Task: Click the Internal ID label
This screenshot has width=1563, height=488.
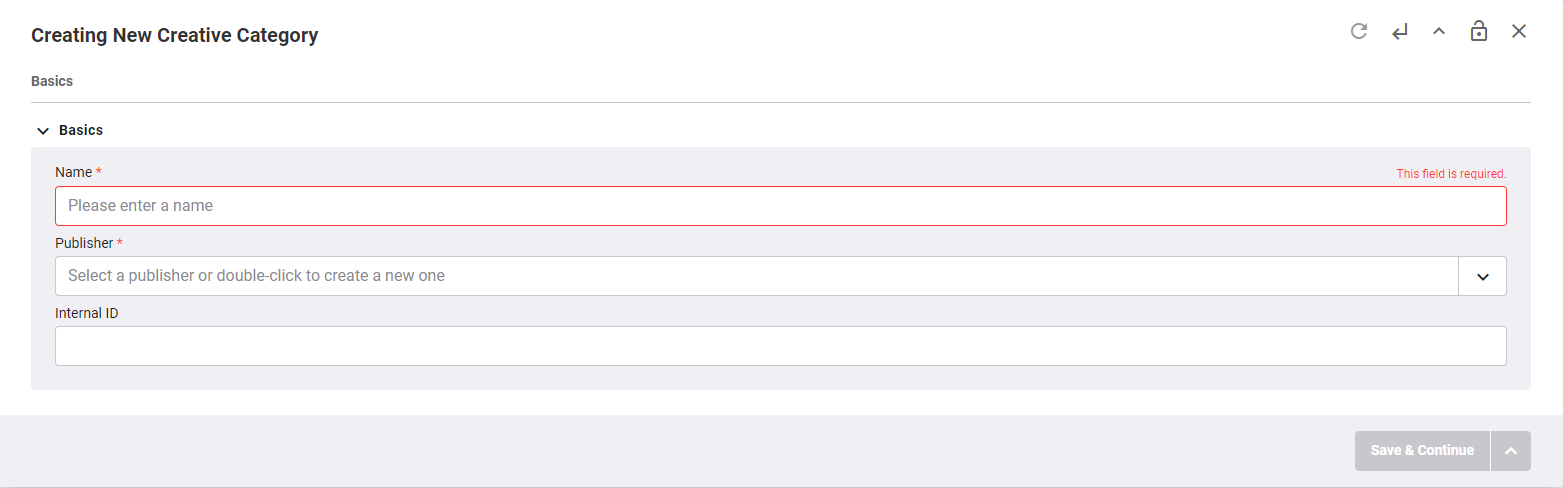Action: pos(87,313)
